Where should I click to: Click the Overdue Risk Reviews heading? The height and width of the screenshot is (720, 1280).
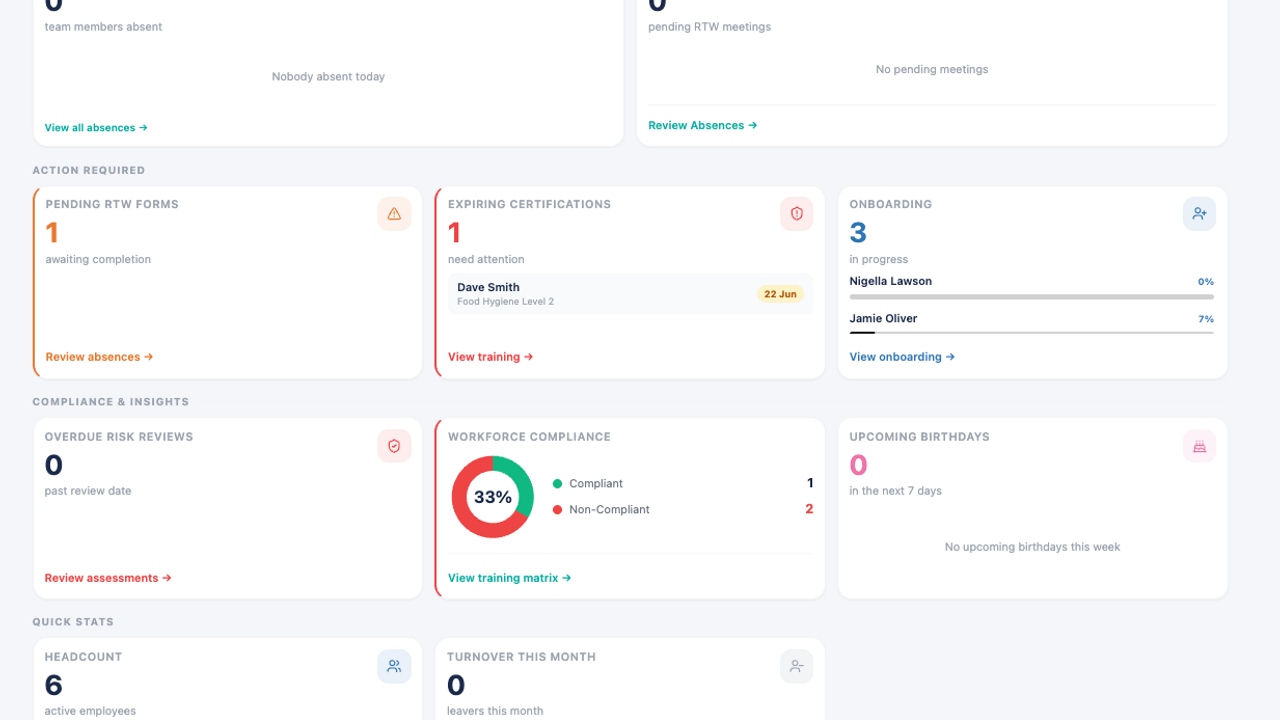119,437
